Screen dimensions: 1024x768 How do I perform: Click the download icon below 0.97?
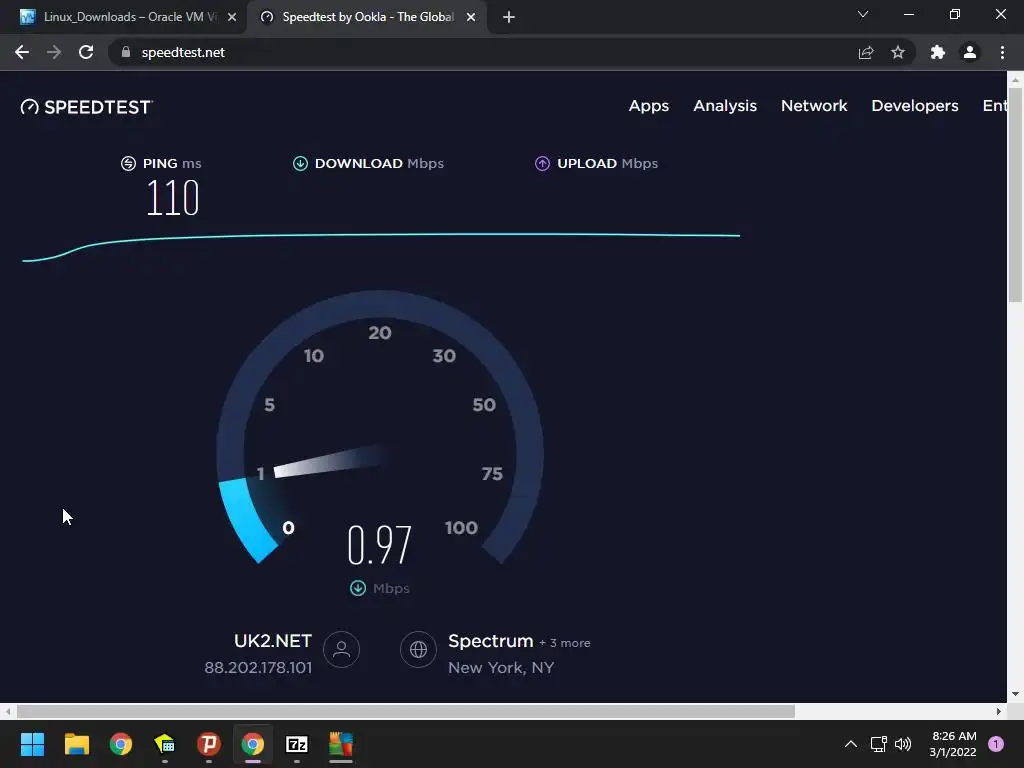358,588
